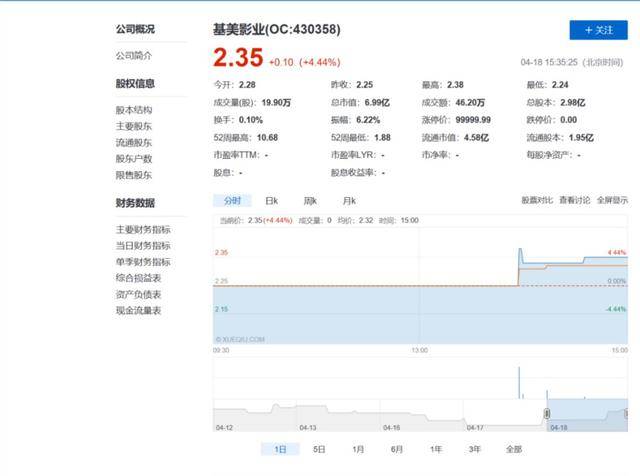
Task: Select the 1日 time range
Action: 280,449
